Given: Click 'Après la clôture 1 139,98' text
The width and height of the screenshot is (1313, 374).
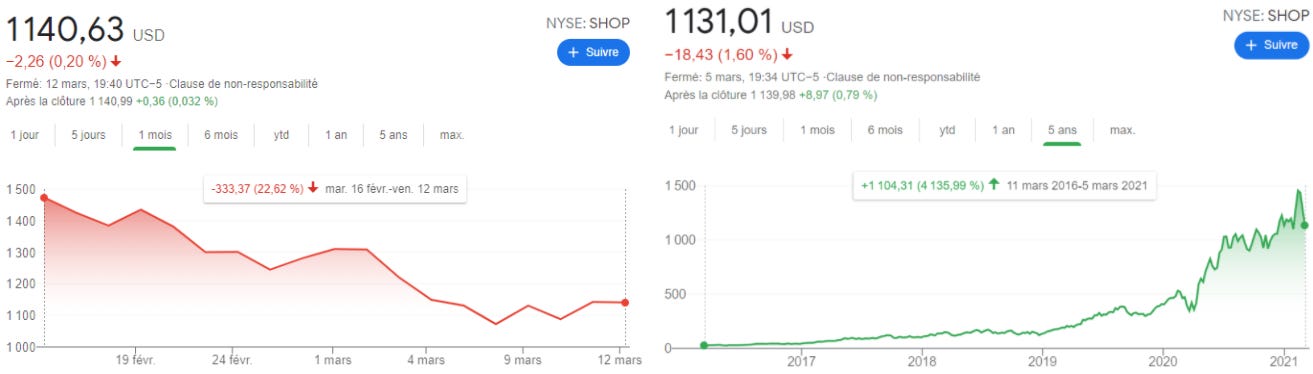Looking at the screenshot, I should [x=730, y=95].
